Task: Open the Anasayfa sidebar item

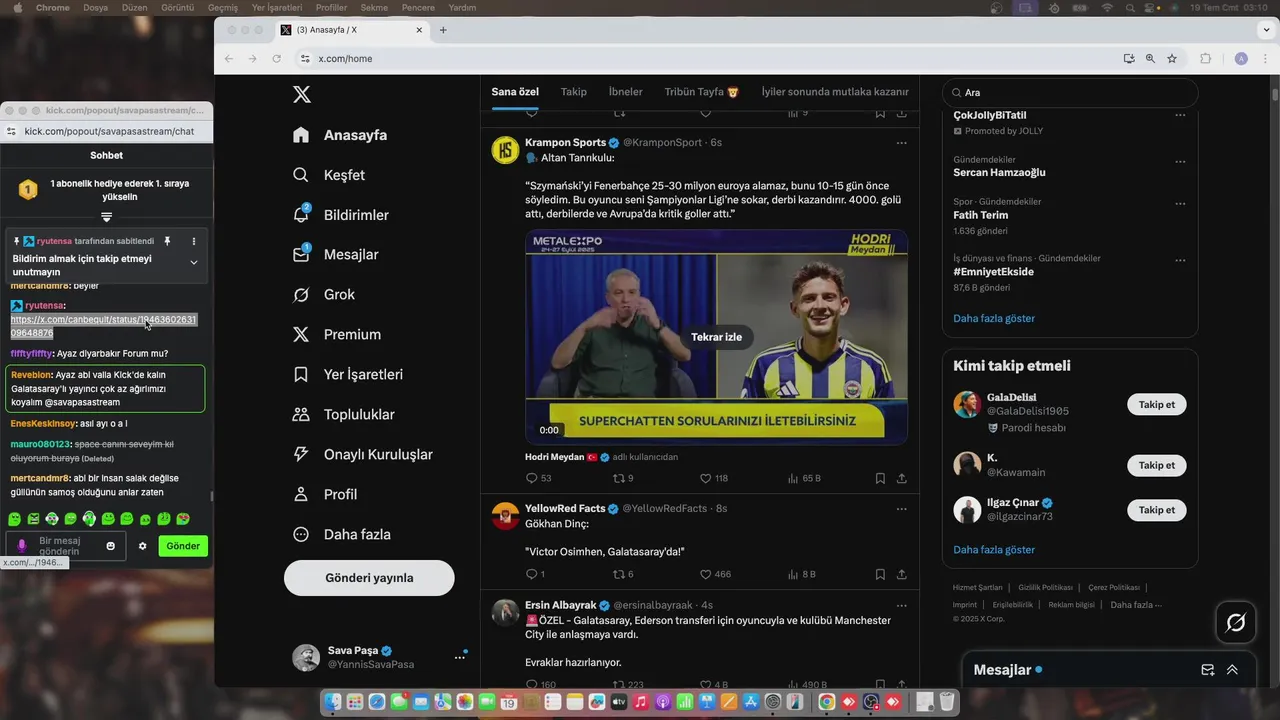Action: tap(340, 135)
